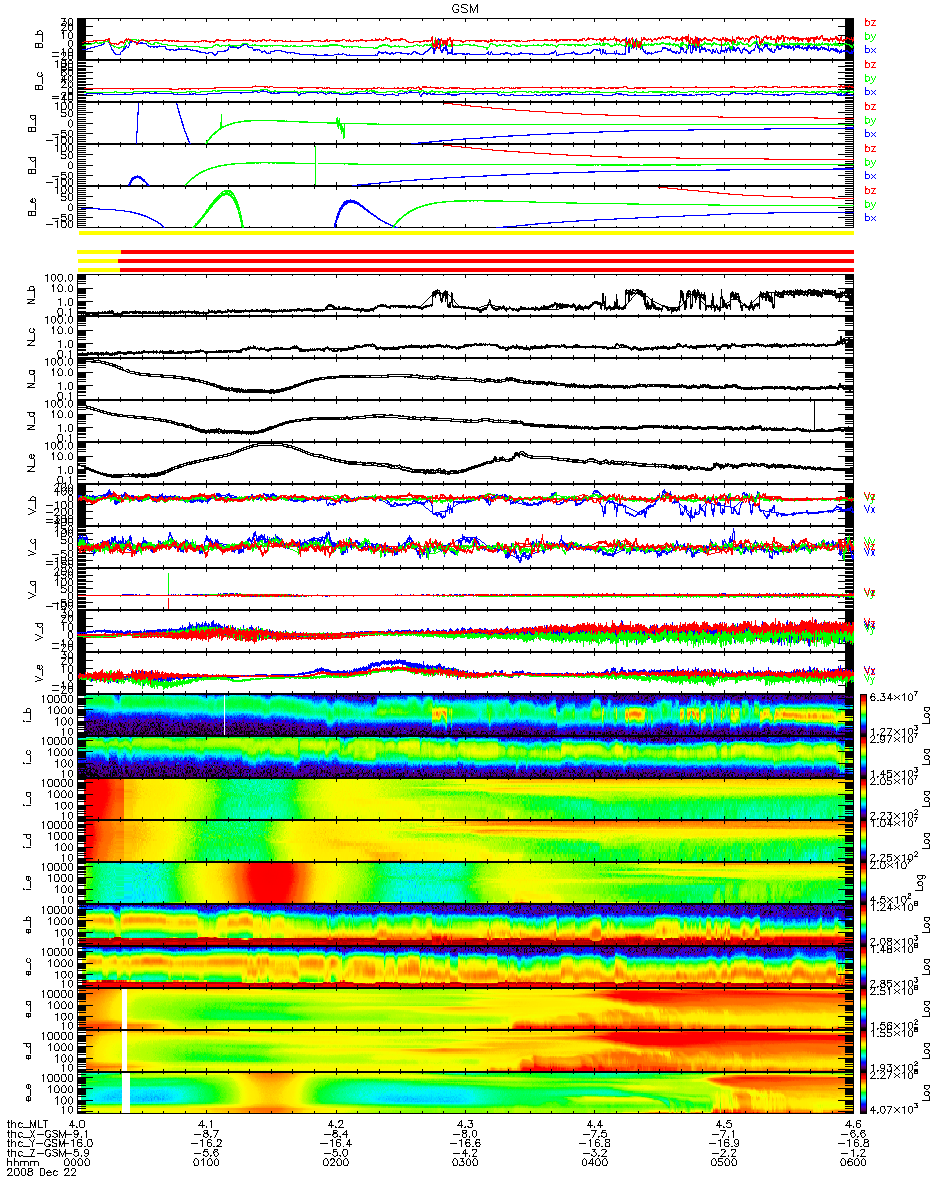Click the X-GSM value -8.7

[207, 1135]
